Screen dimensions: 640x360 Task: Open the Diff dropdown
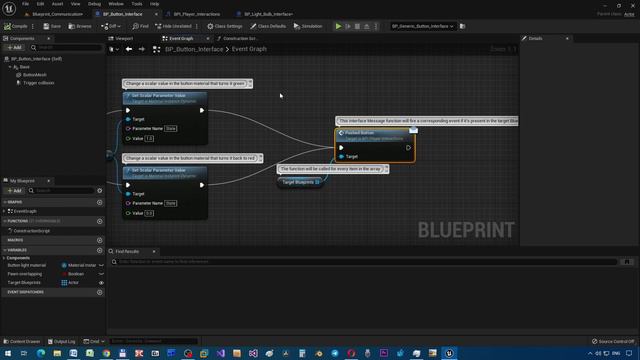click(x=111, y=26)
